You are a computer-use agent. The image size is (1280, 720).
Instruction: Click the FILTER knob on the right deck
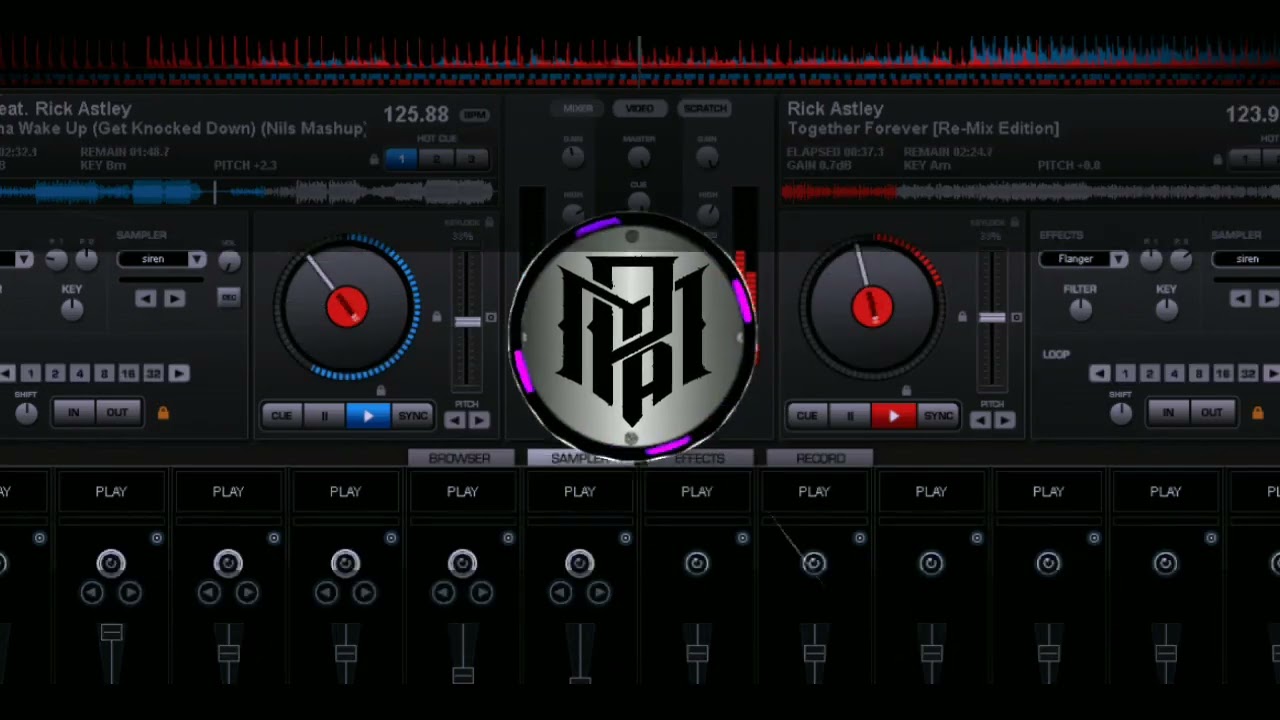1080,310
